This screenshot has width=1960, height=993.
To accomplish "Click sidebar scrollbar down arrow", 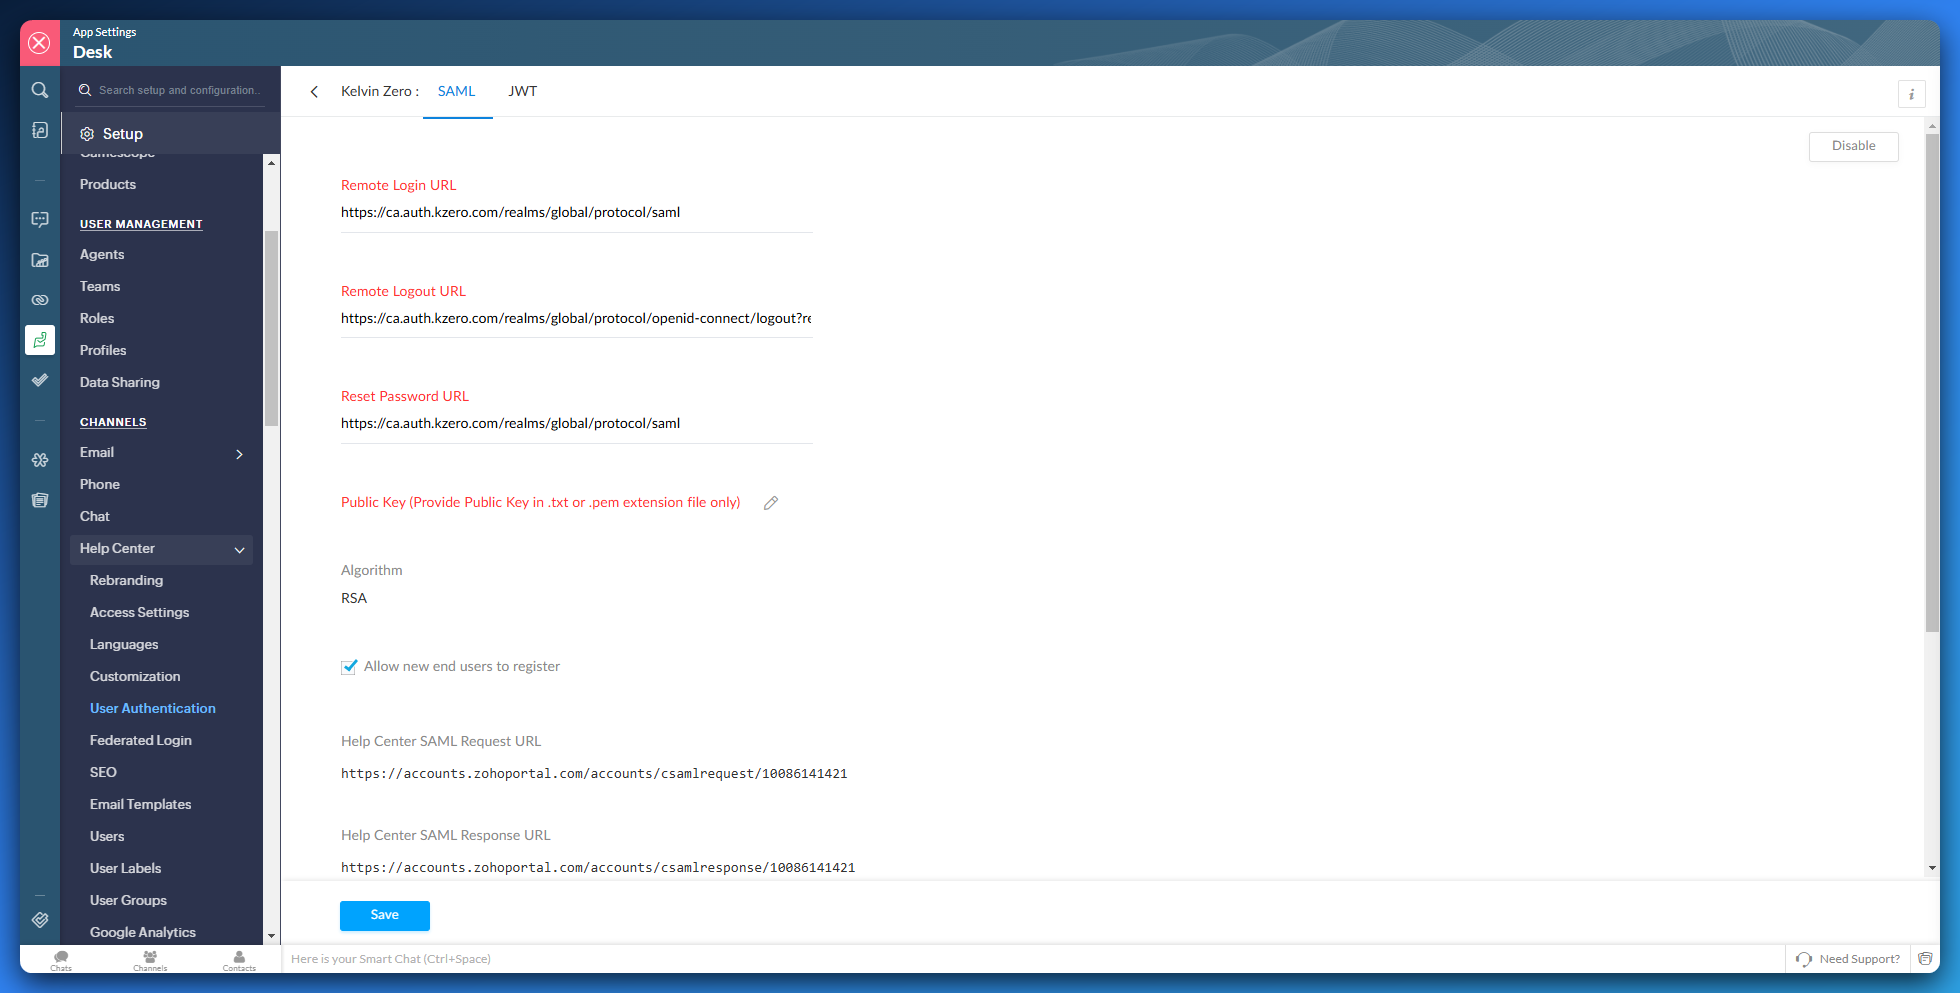I will (271, 936).
